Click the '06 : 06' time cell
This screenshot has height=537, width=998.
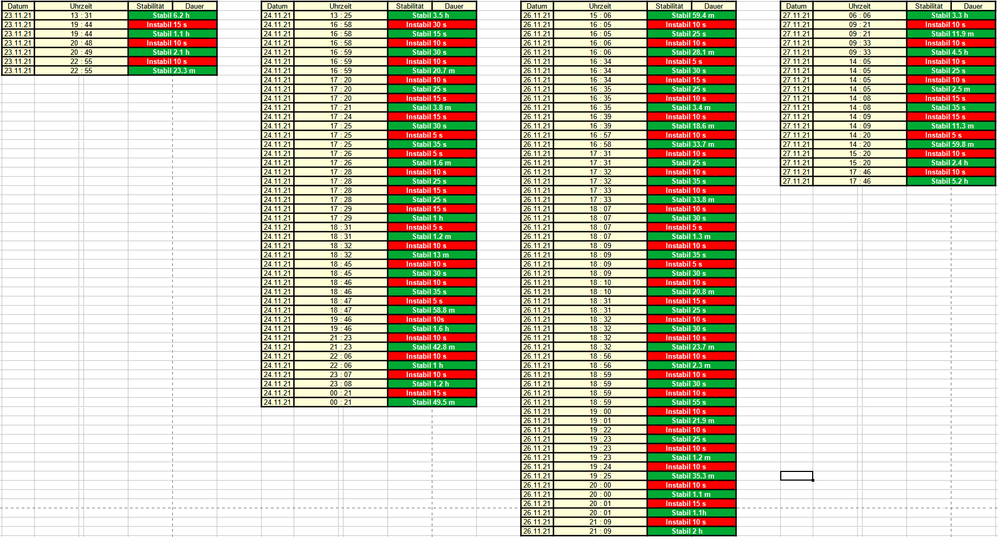point(860,15)
